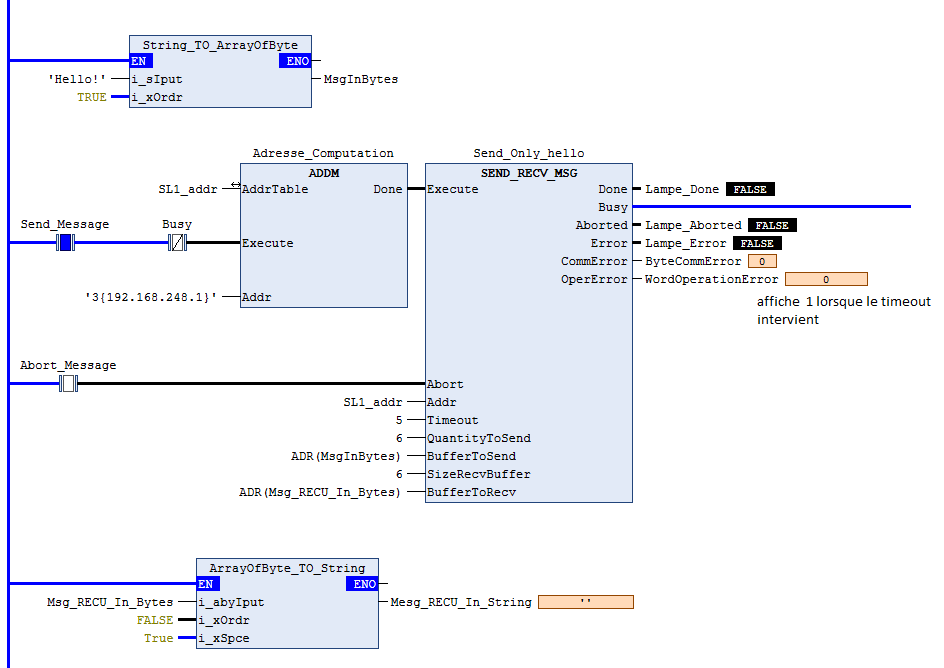Select the ADDM function block header
Viewport: 944px width, 668px height.
click(323, 171)
